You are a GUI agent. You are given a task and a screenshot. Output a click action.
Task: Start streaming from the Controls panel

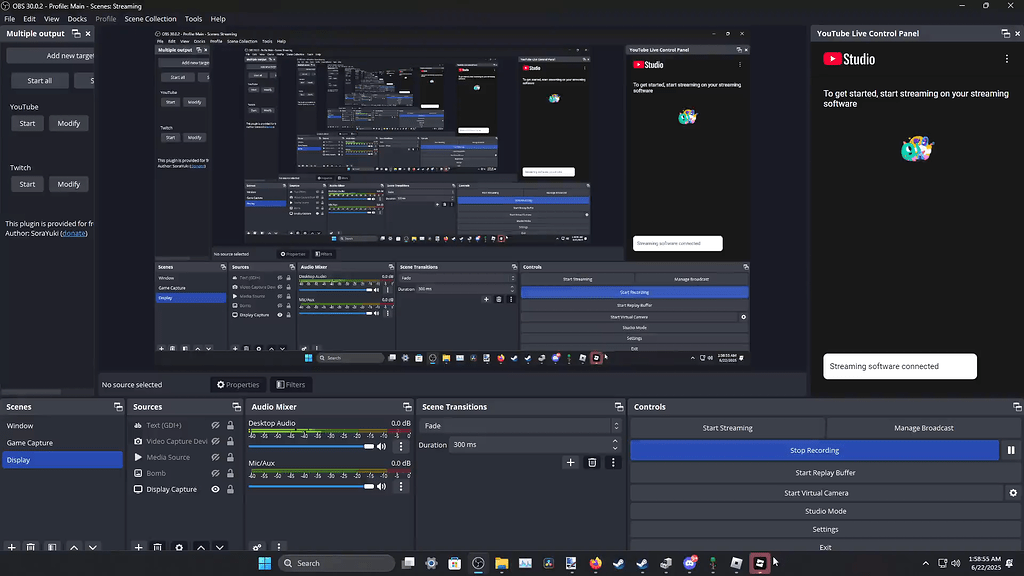tap(726, 428)
